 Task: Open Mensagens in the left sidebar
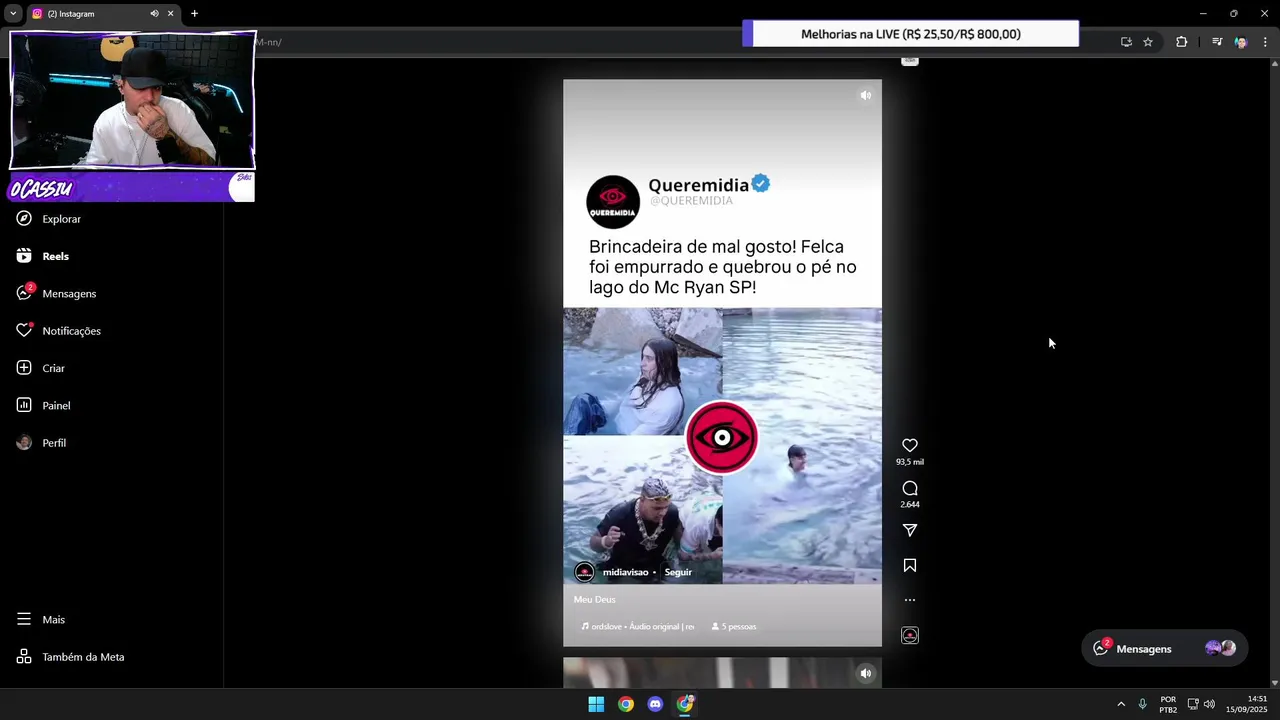point(56,293)
